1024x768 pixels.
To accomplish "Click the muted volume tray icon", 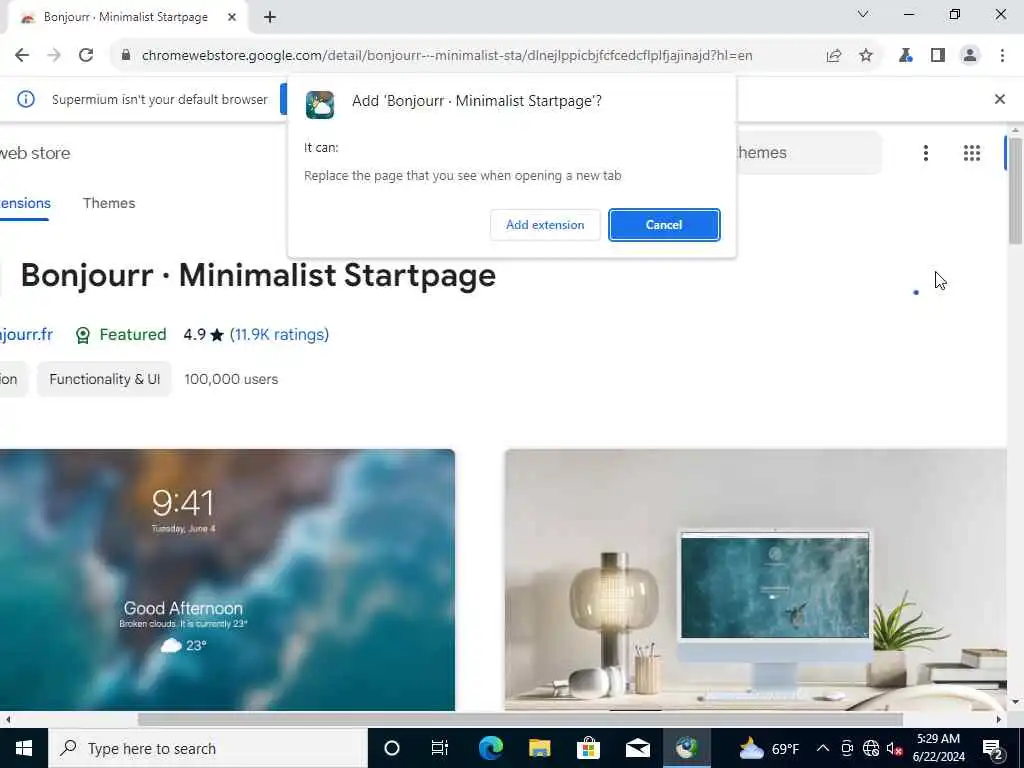I will tap(894, 748).
